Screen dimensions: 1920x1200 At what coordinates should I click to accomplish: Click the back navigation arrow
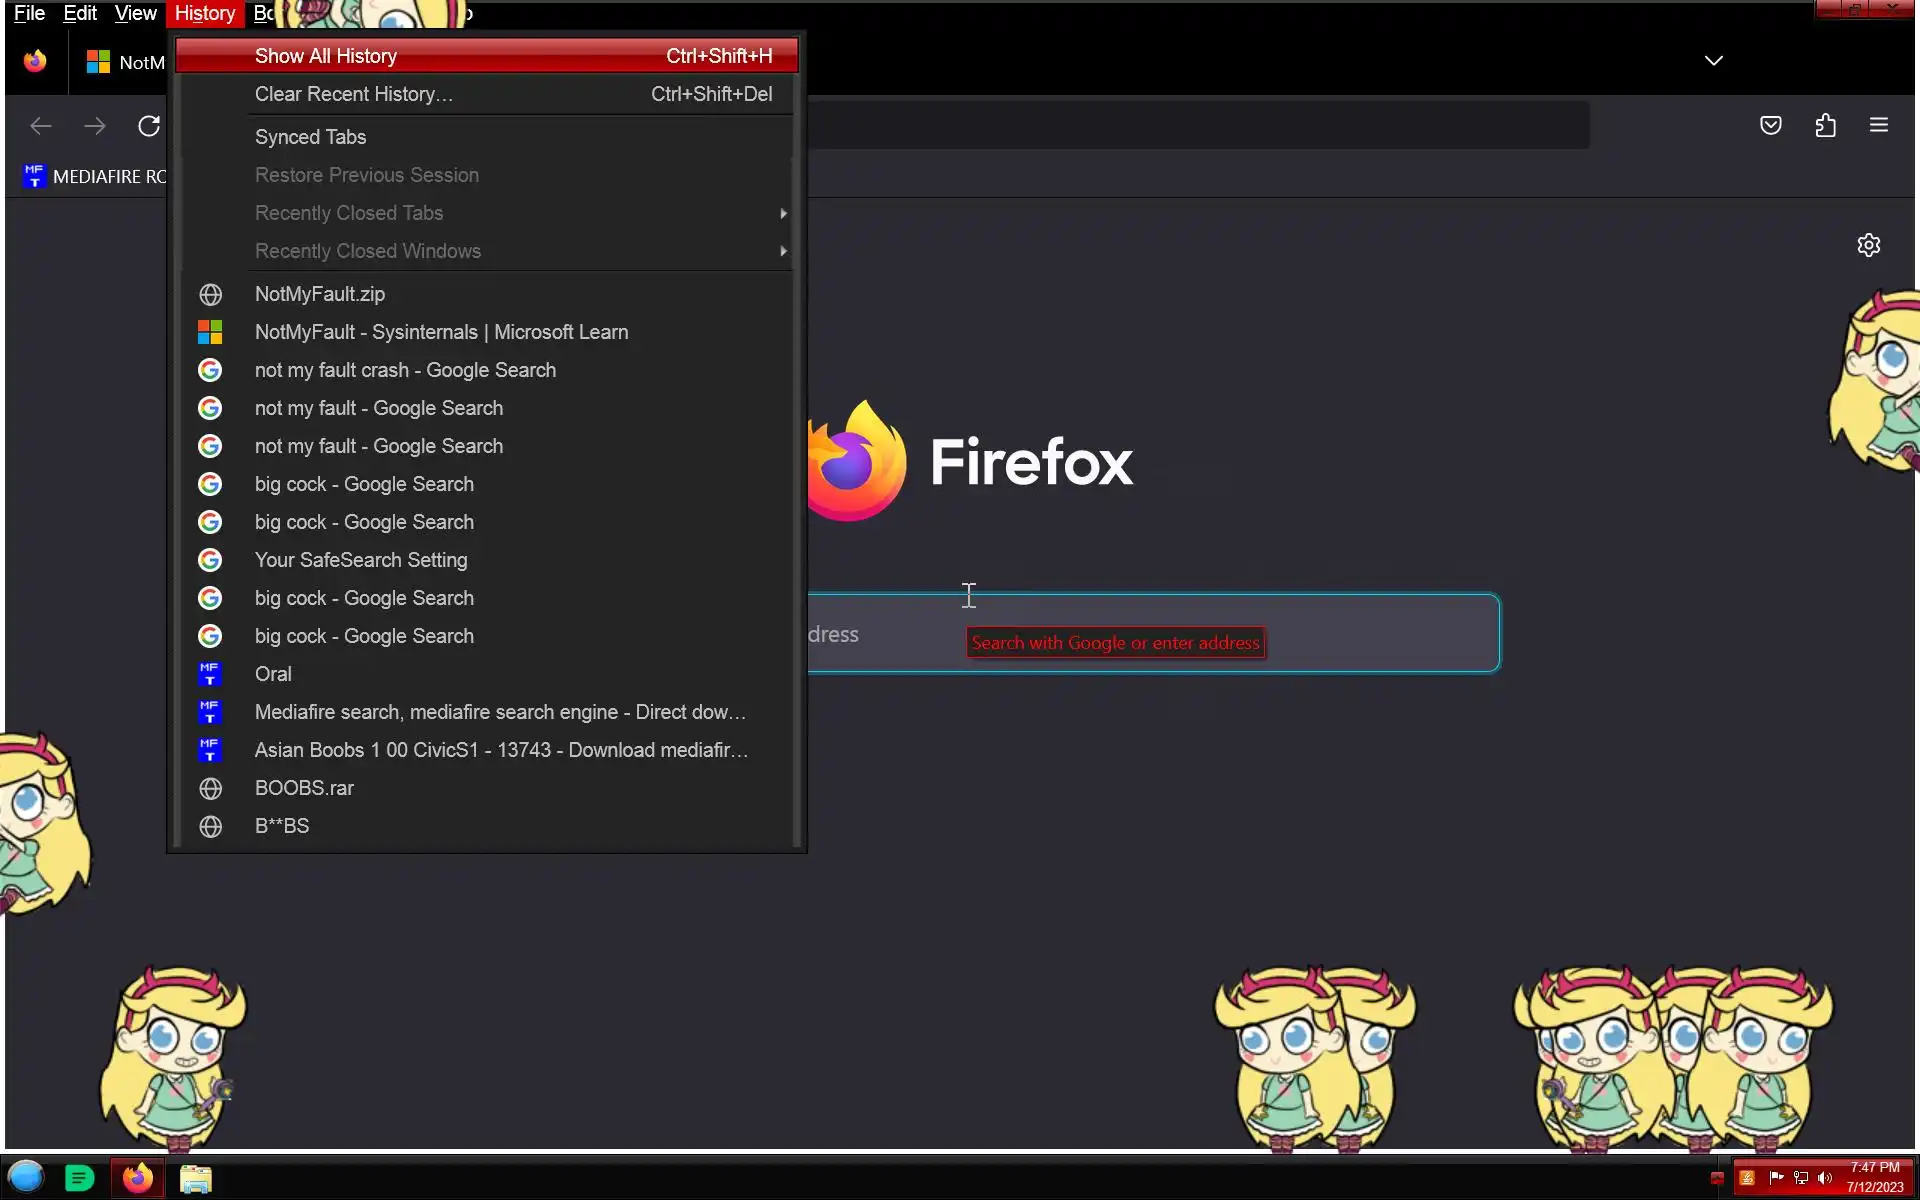(41, 126)
